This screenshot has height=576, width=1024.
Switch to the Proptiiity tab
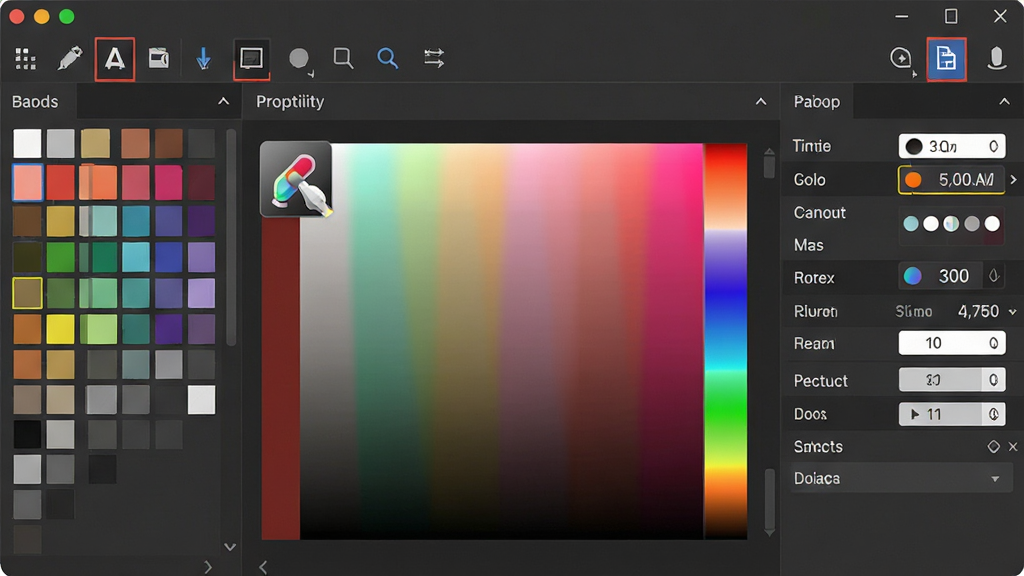pos(290,102)
